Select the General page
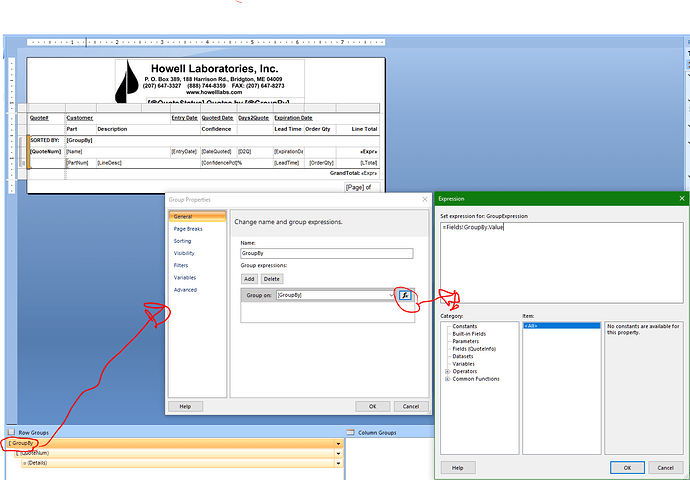 coord(197,216)
